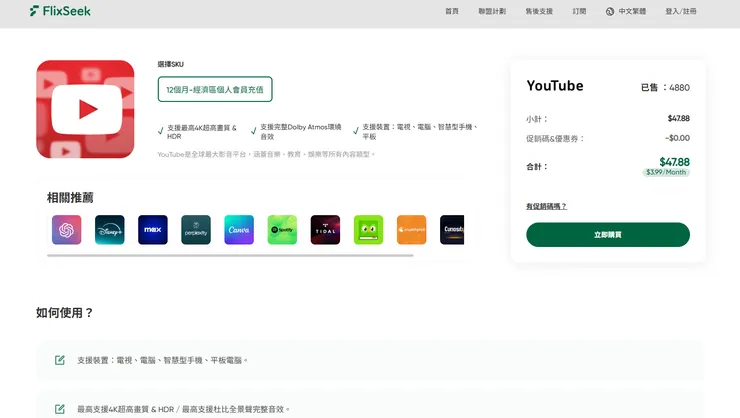Click the 有促銷碼嗎？ promo code link
The image size is (740, 418).
pos(547,206)
